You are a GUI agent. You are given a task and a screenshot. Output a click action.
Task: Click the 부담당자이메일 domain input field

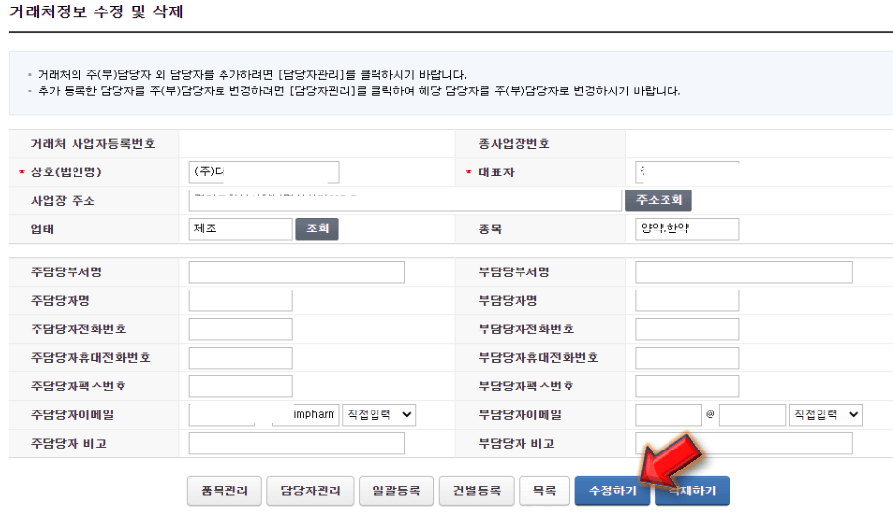[x=752, y=415]
